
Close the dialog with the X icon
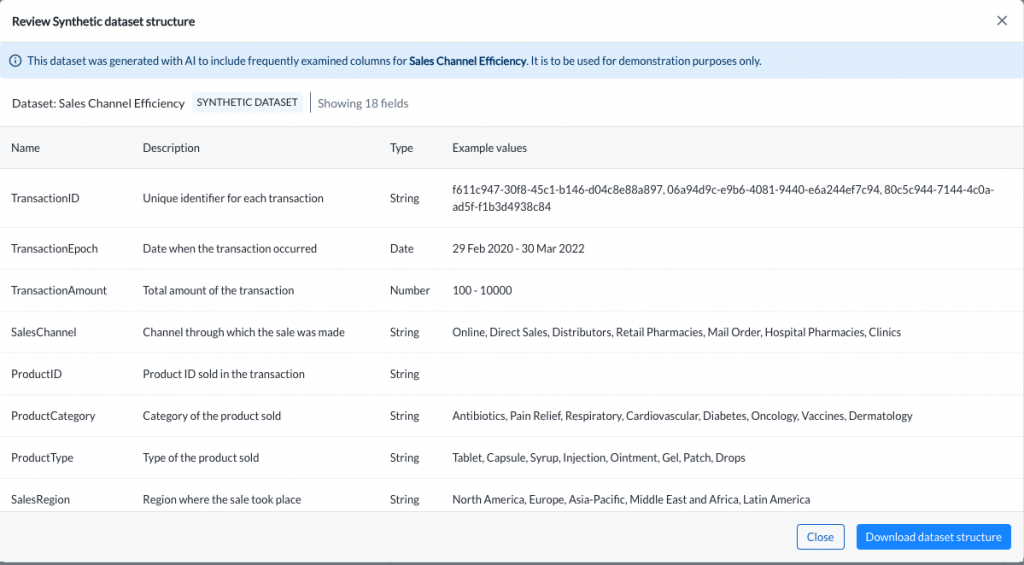click(1002, 21)
